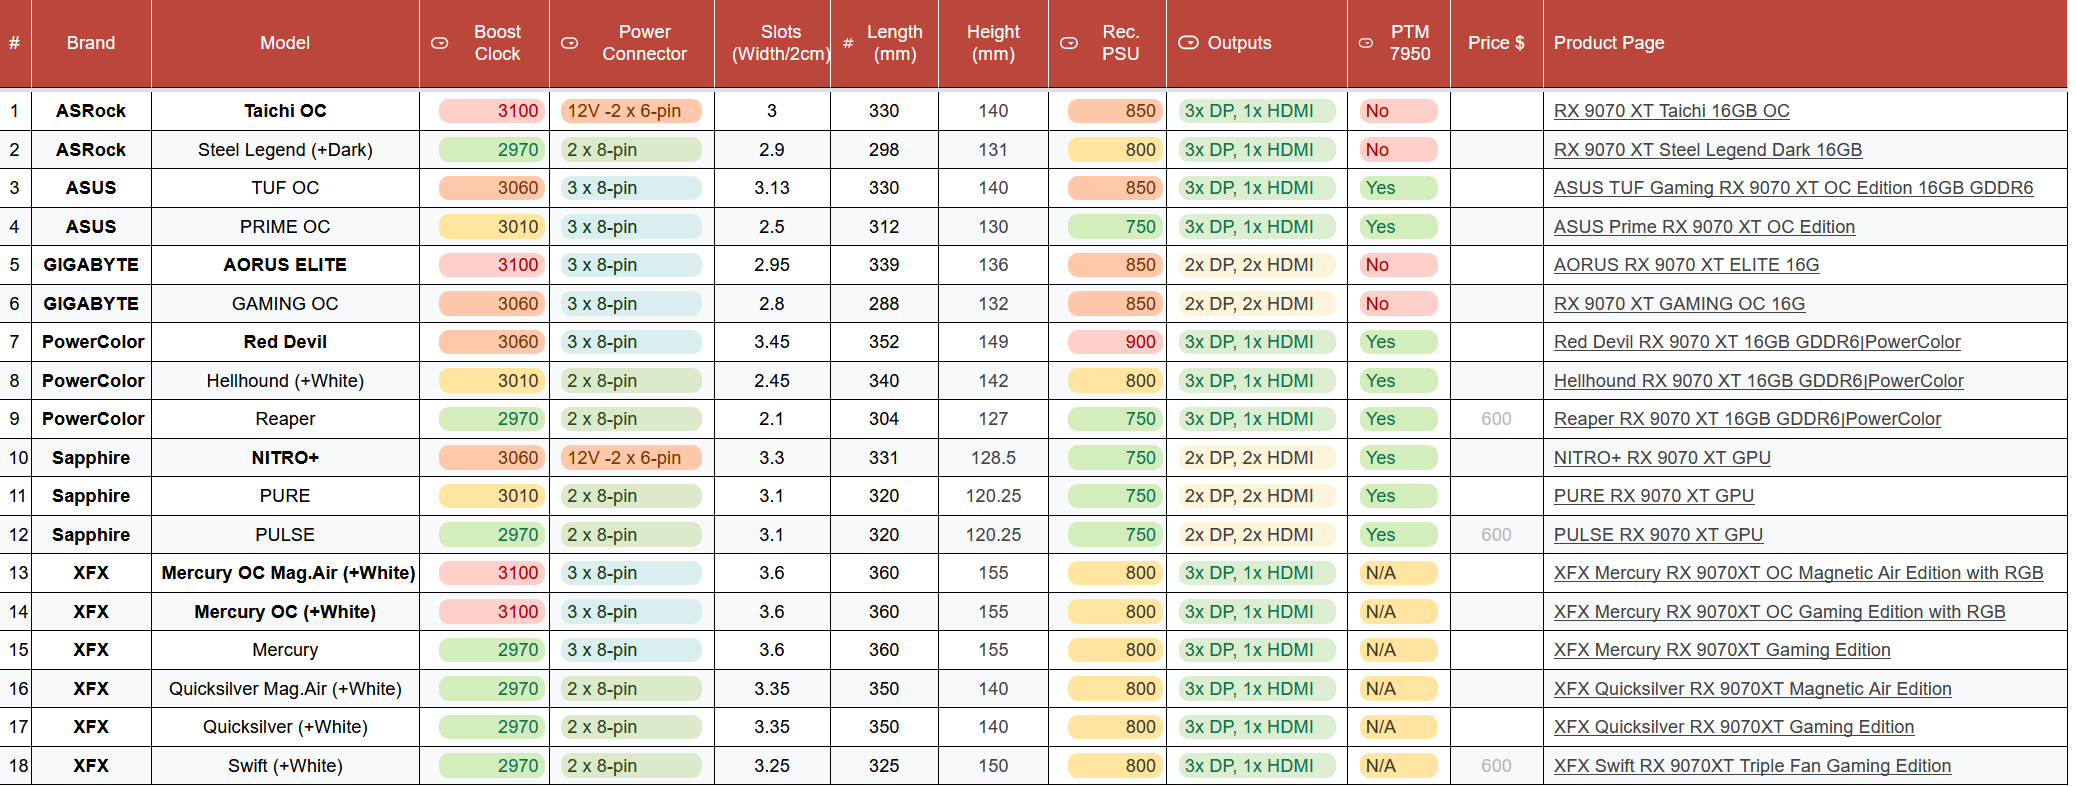Open the 3060 Boost Clock chip for Red Devil
The image size is (2076, 787).
[491, 342]
